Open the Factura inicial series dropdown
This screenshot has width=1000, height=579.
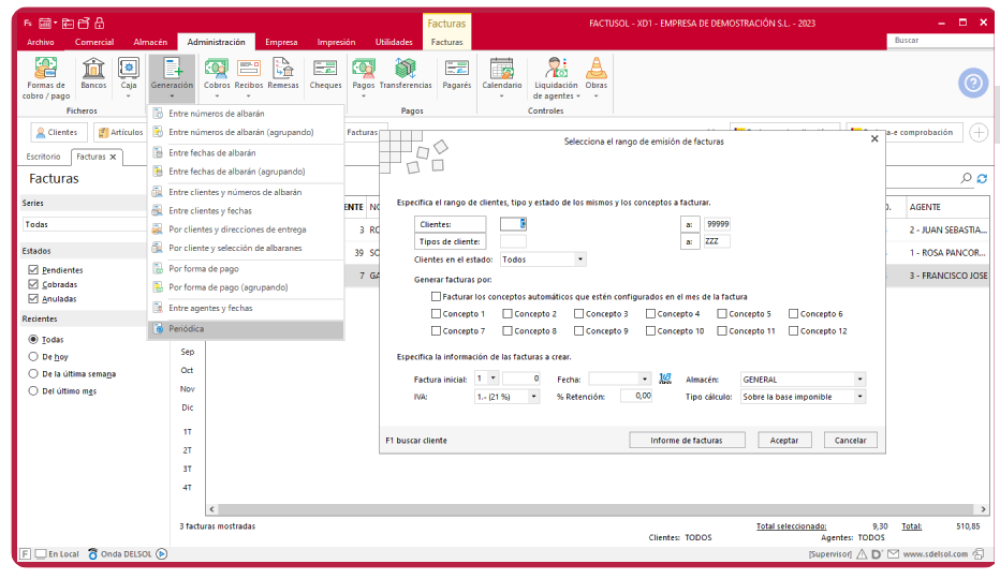click(x=493, y=379)
